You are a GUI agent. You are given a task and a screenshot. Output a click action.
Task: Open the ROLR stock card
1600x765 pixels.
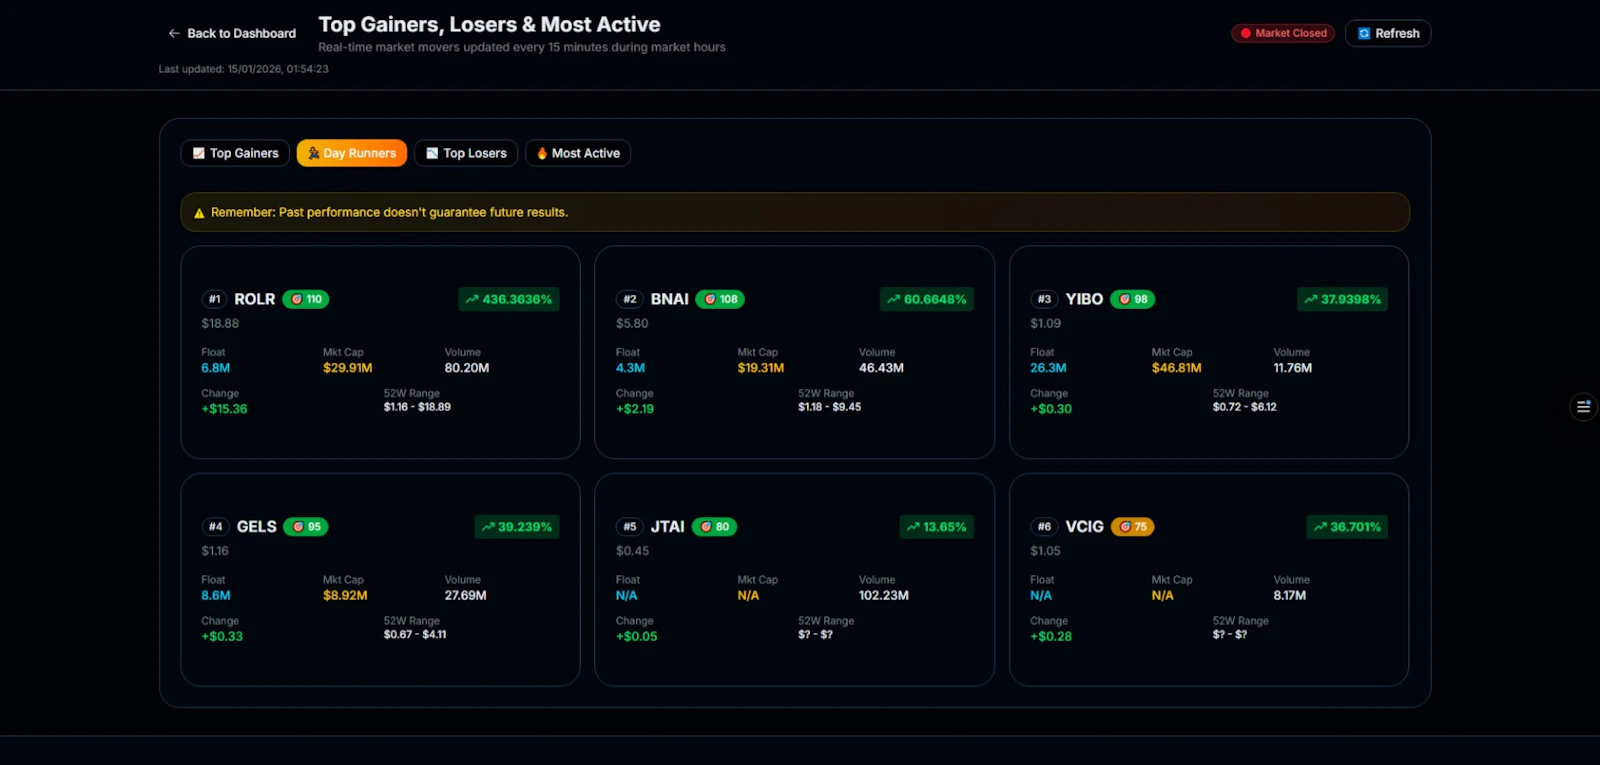tap(380, 352)
